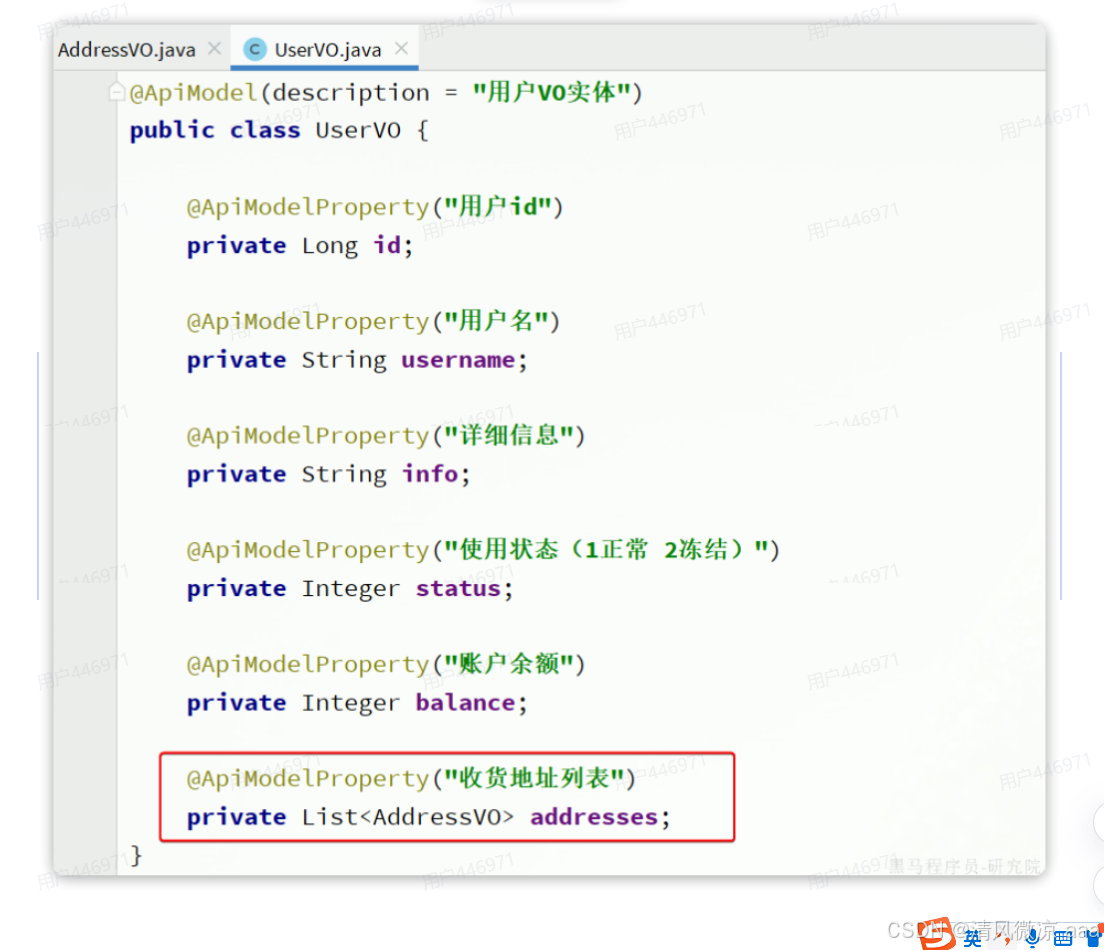Click the closing brace of the class
This screenshot has width=1104, height=950.
pyautogui.click(x=137, y=855)
